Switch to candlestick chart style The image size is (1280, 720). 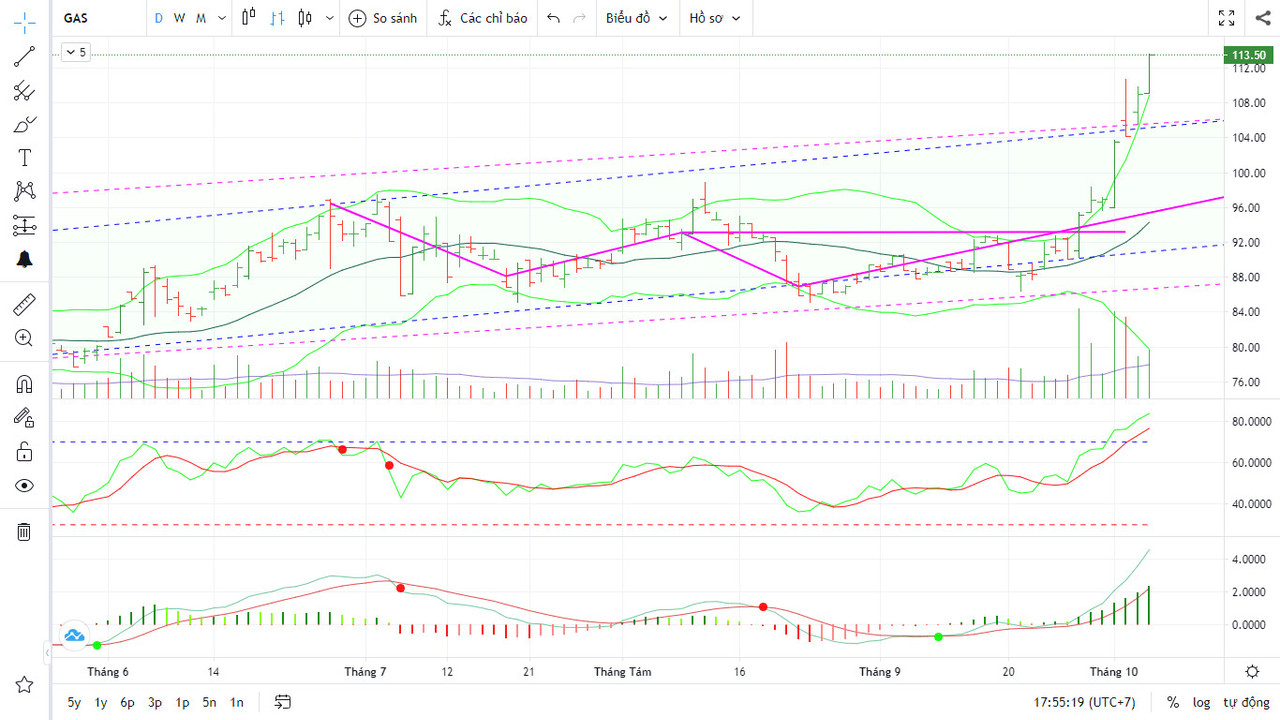point(249,18)
